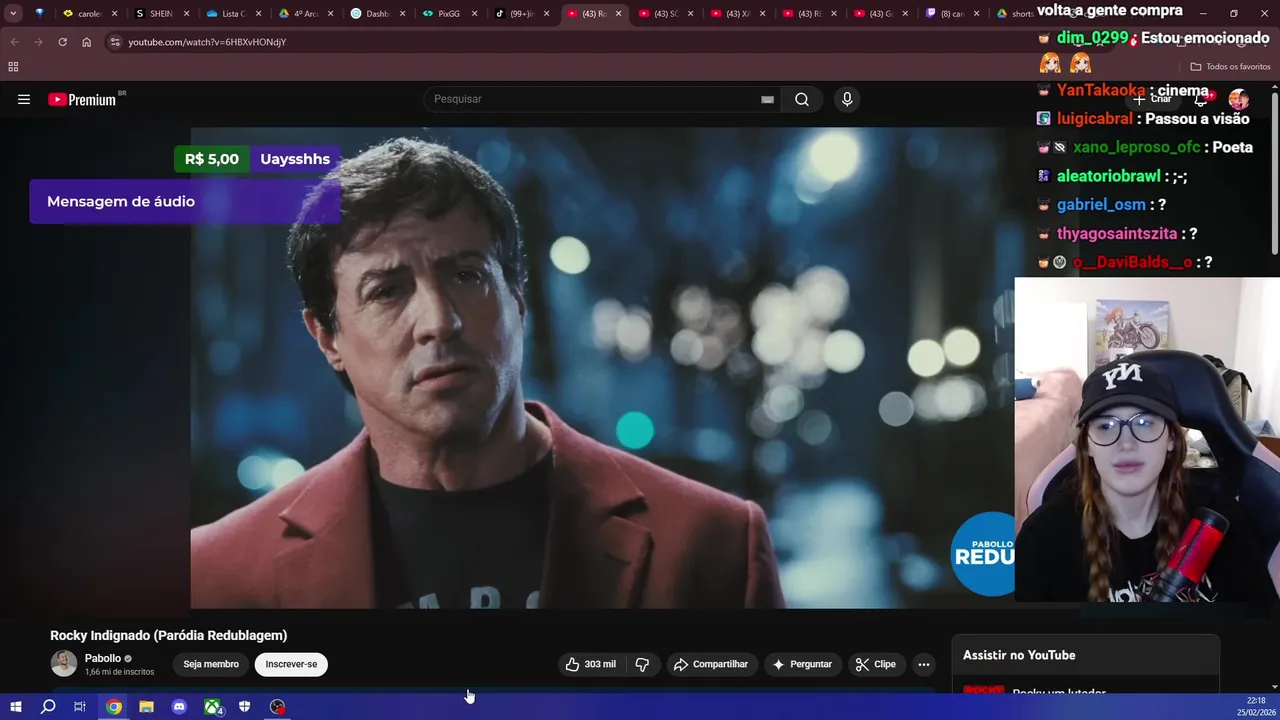Open the YouTube notifications bell

[1201, 99]
